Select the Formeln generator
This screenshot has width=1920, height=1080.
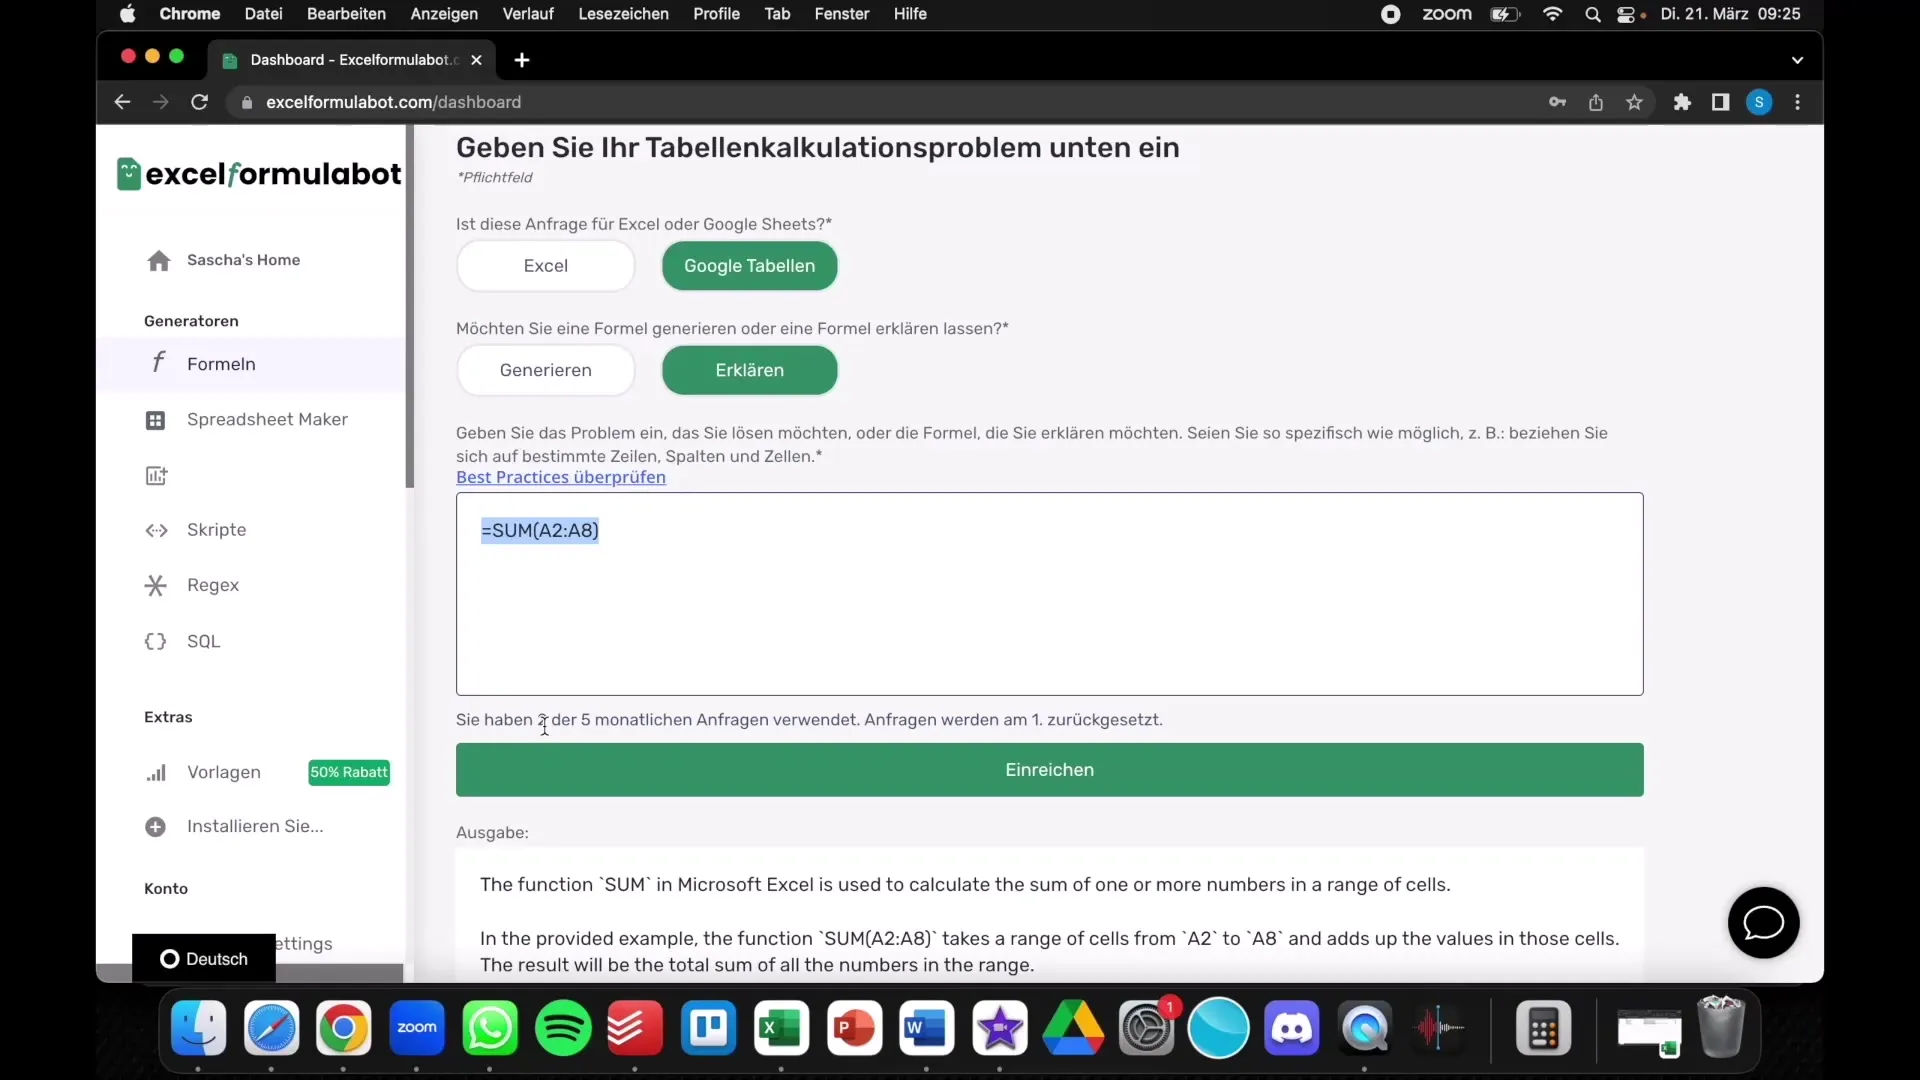click(x=250, y=364)
